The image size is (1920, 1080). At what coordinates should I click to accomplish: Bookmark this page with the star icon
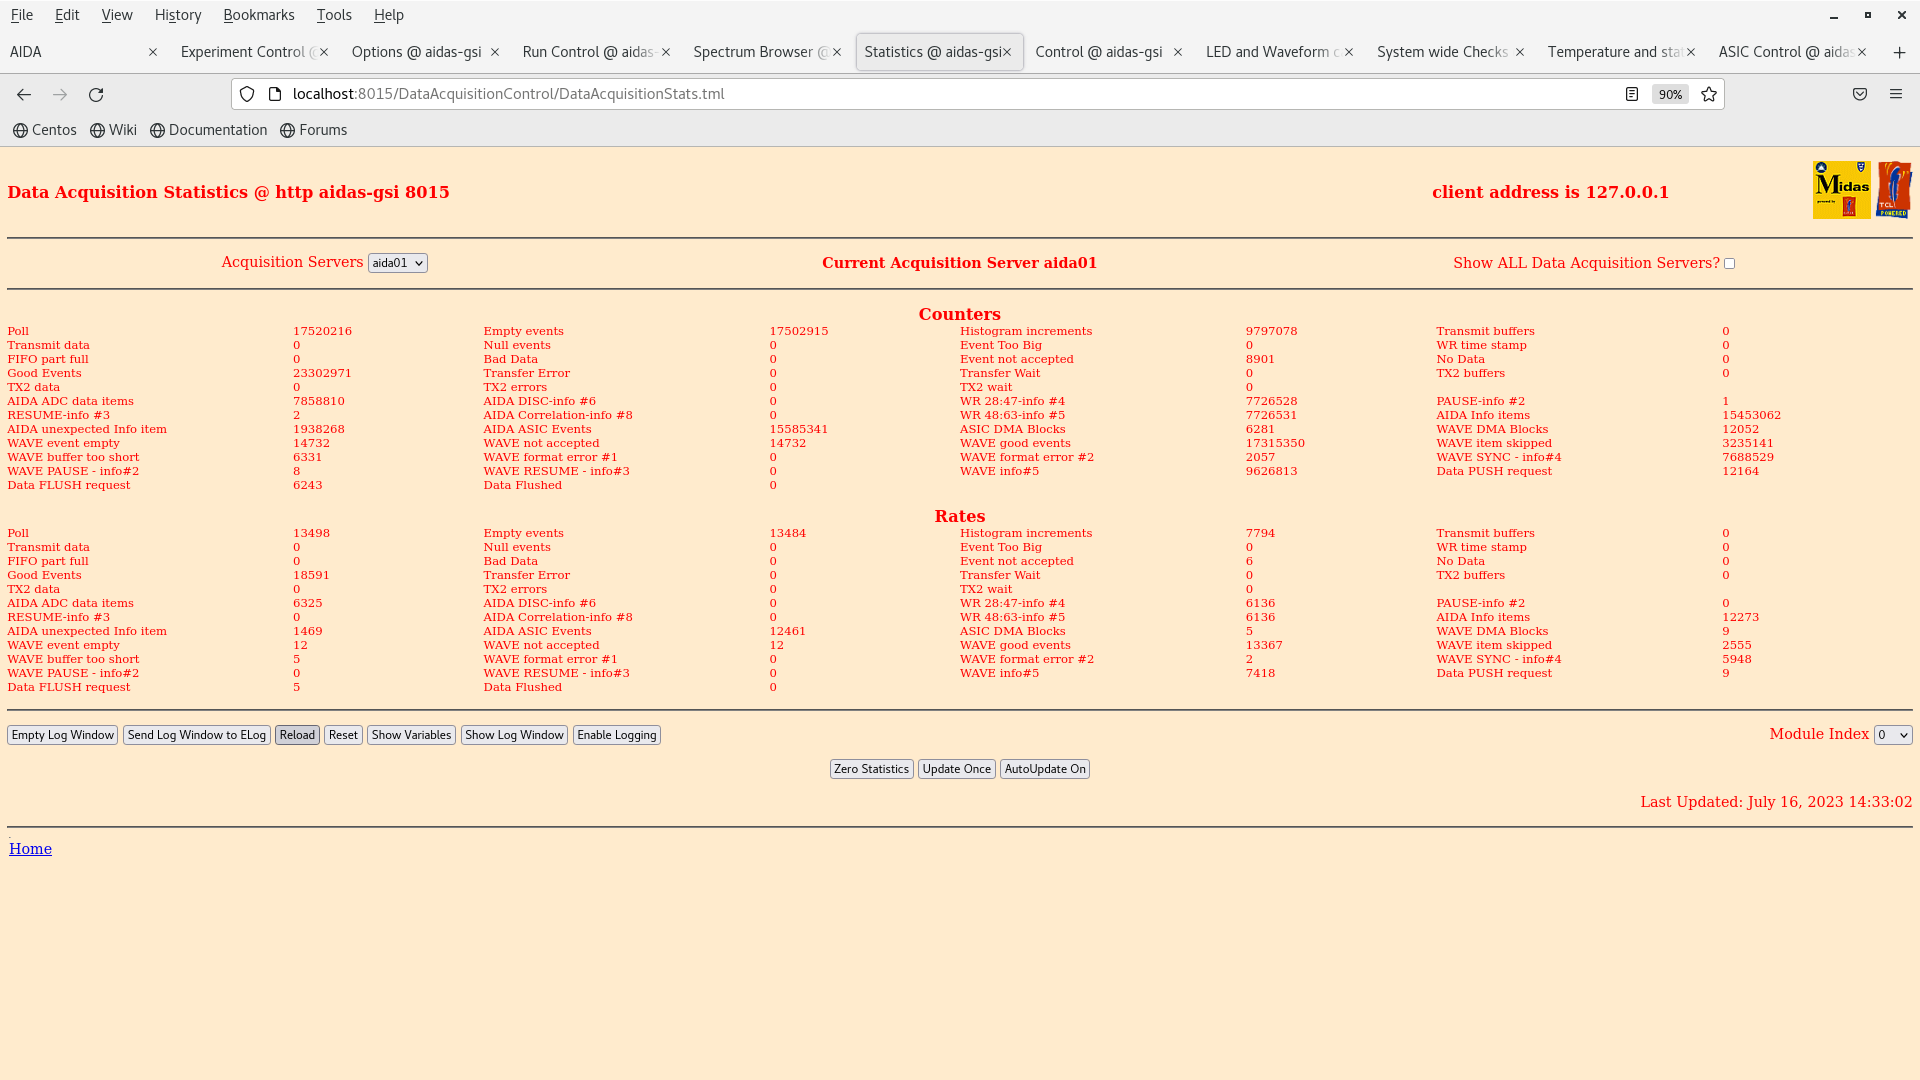click(x=1709, y=94)
